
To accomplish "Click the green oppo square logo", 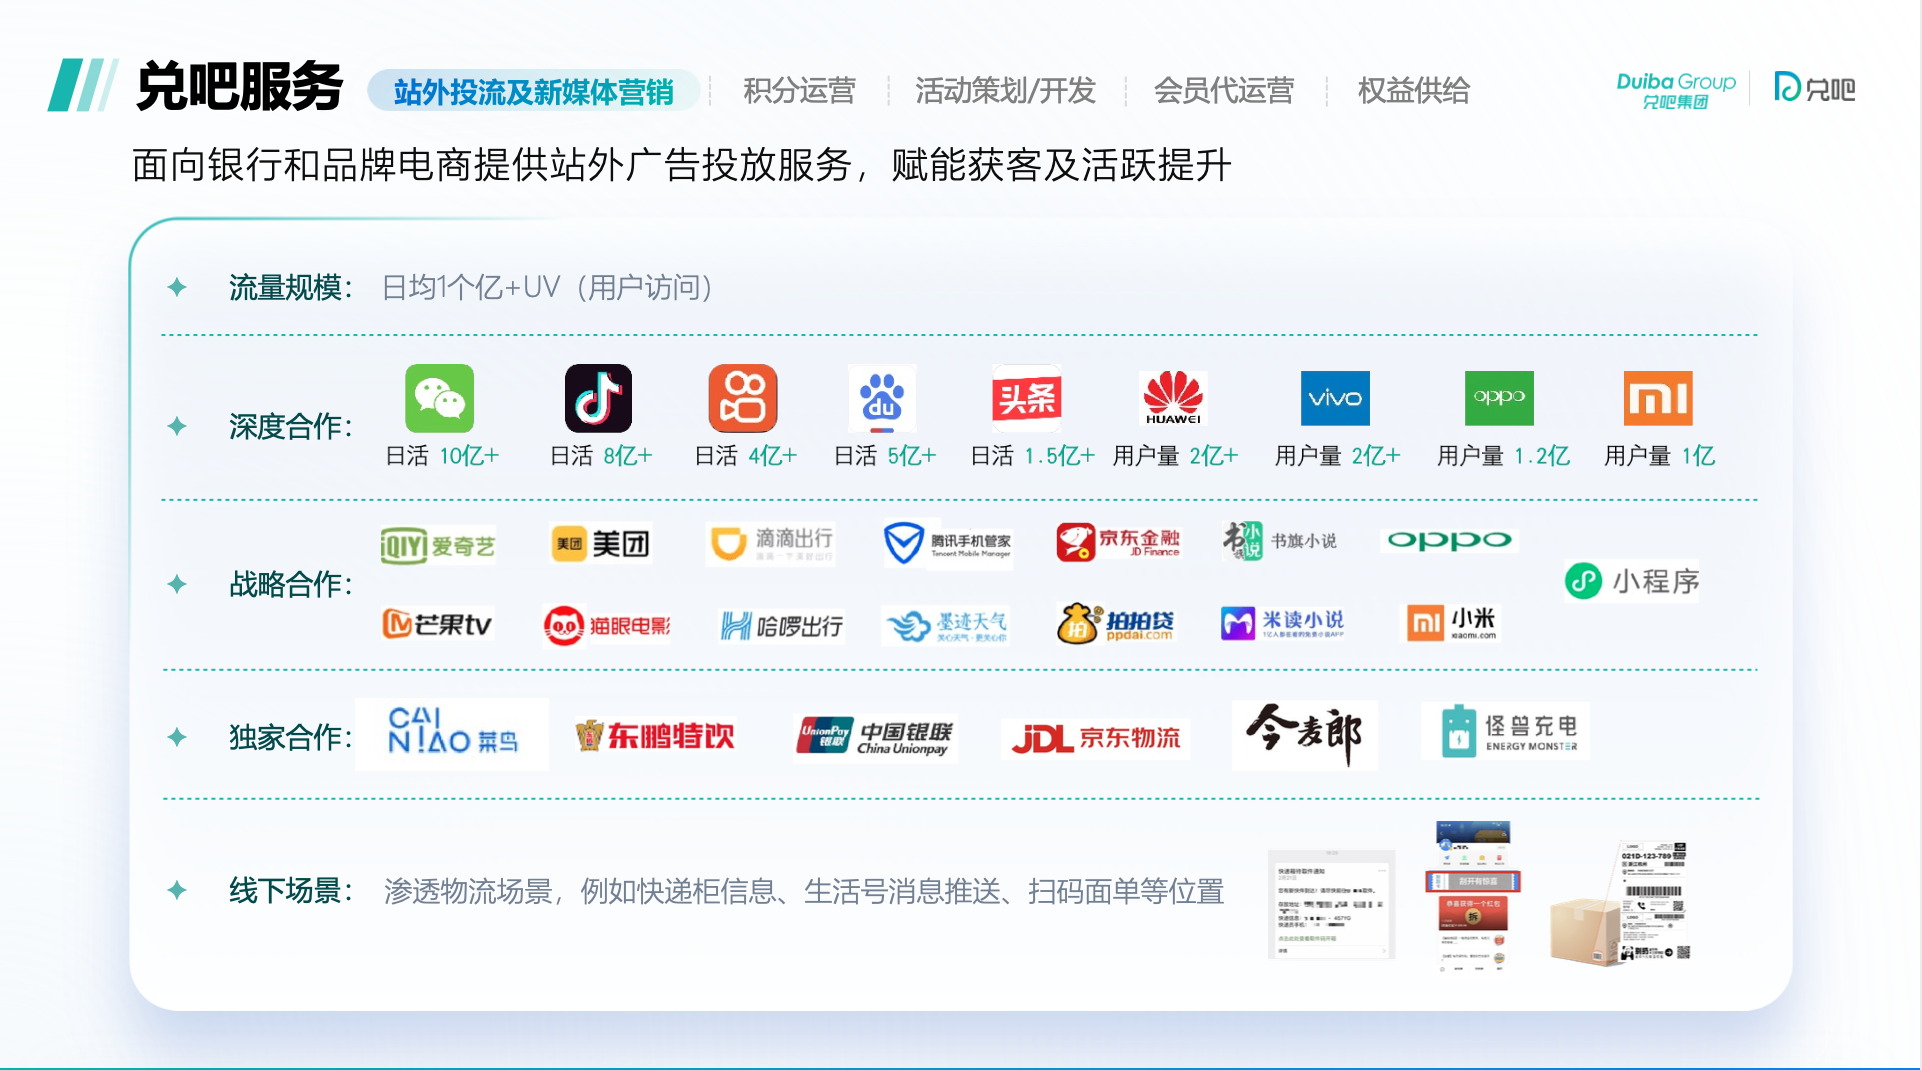I will pyautogui.click(x=1499, y=398).
